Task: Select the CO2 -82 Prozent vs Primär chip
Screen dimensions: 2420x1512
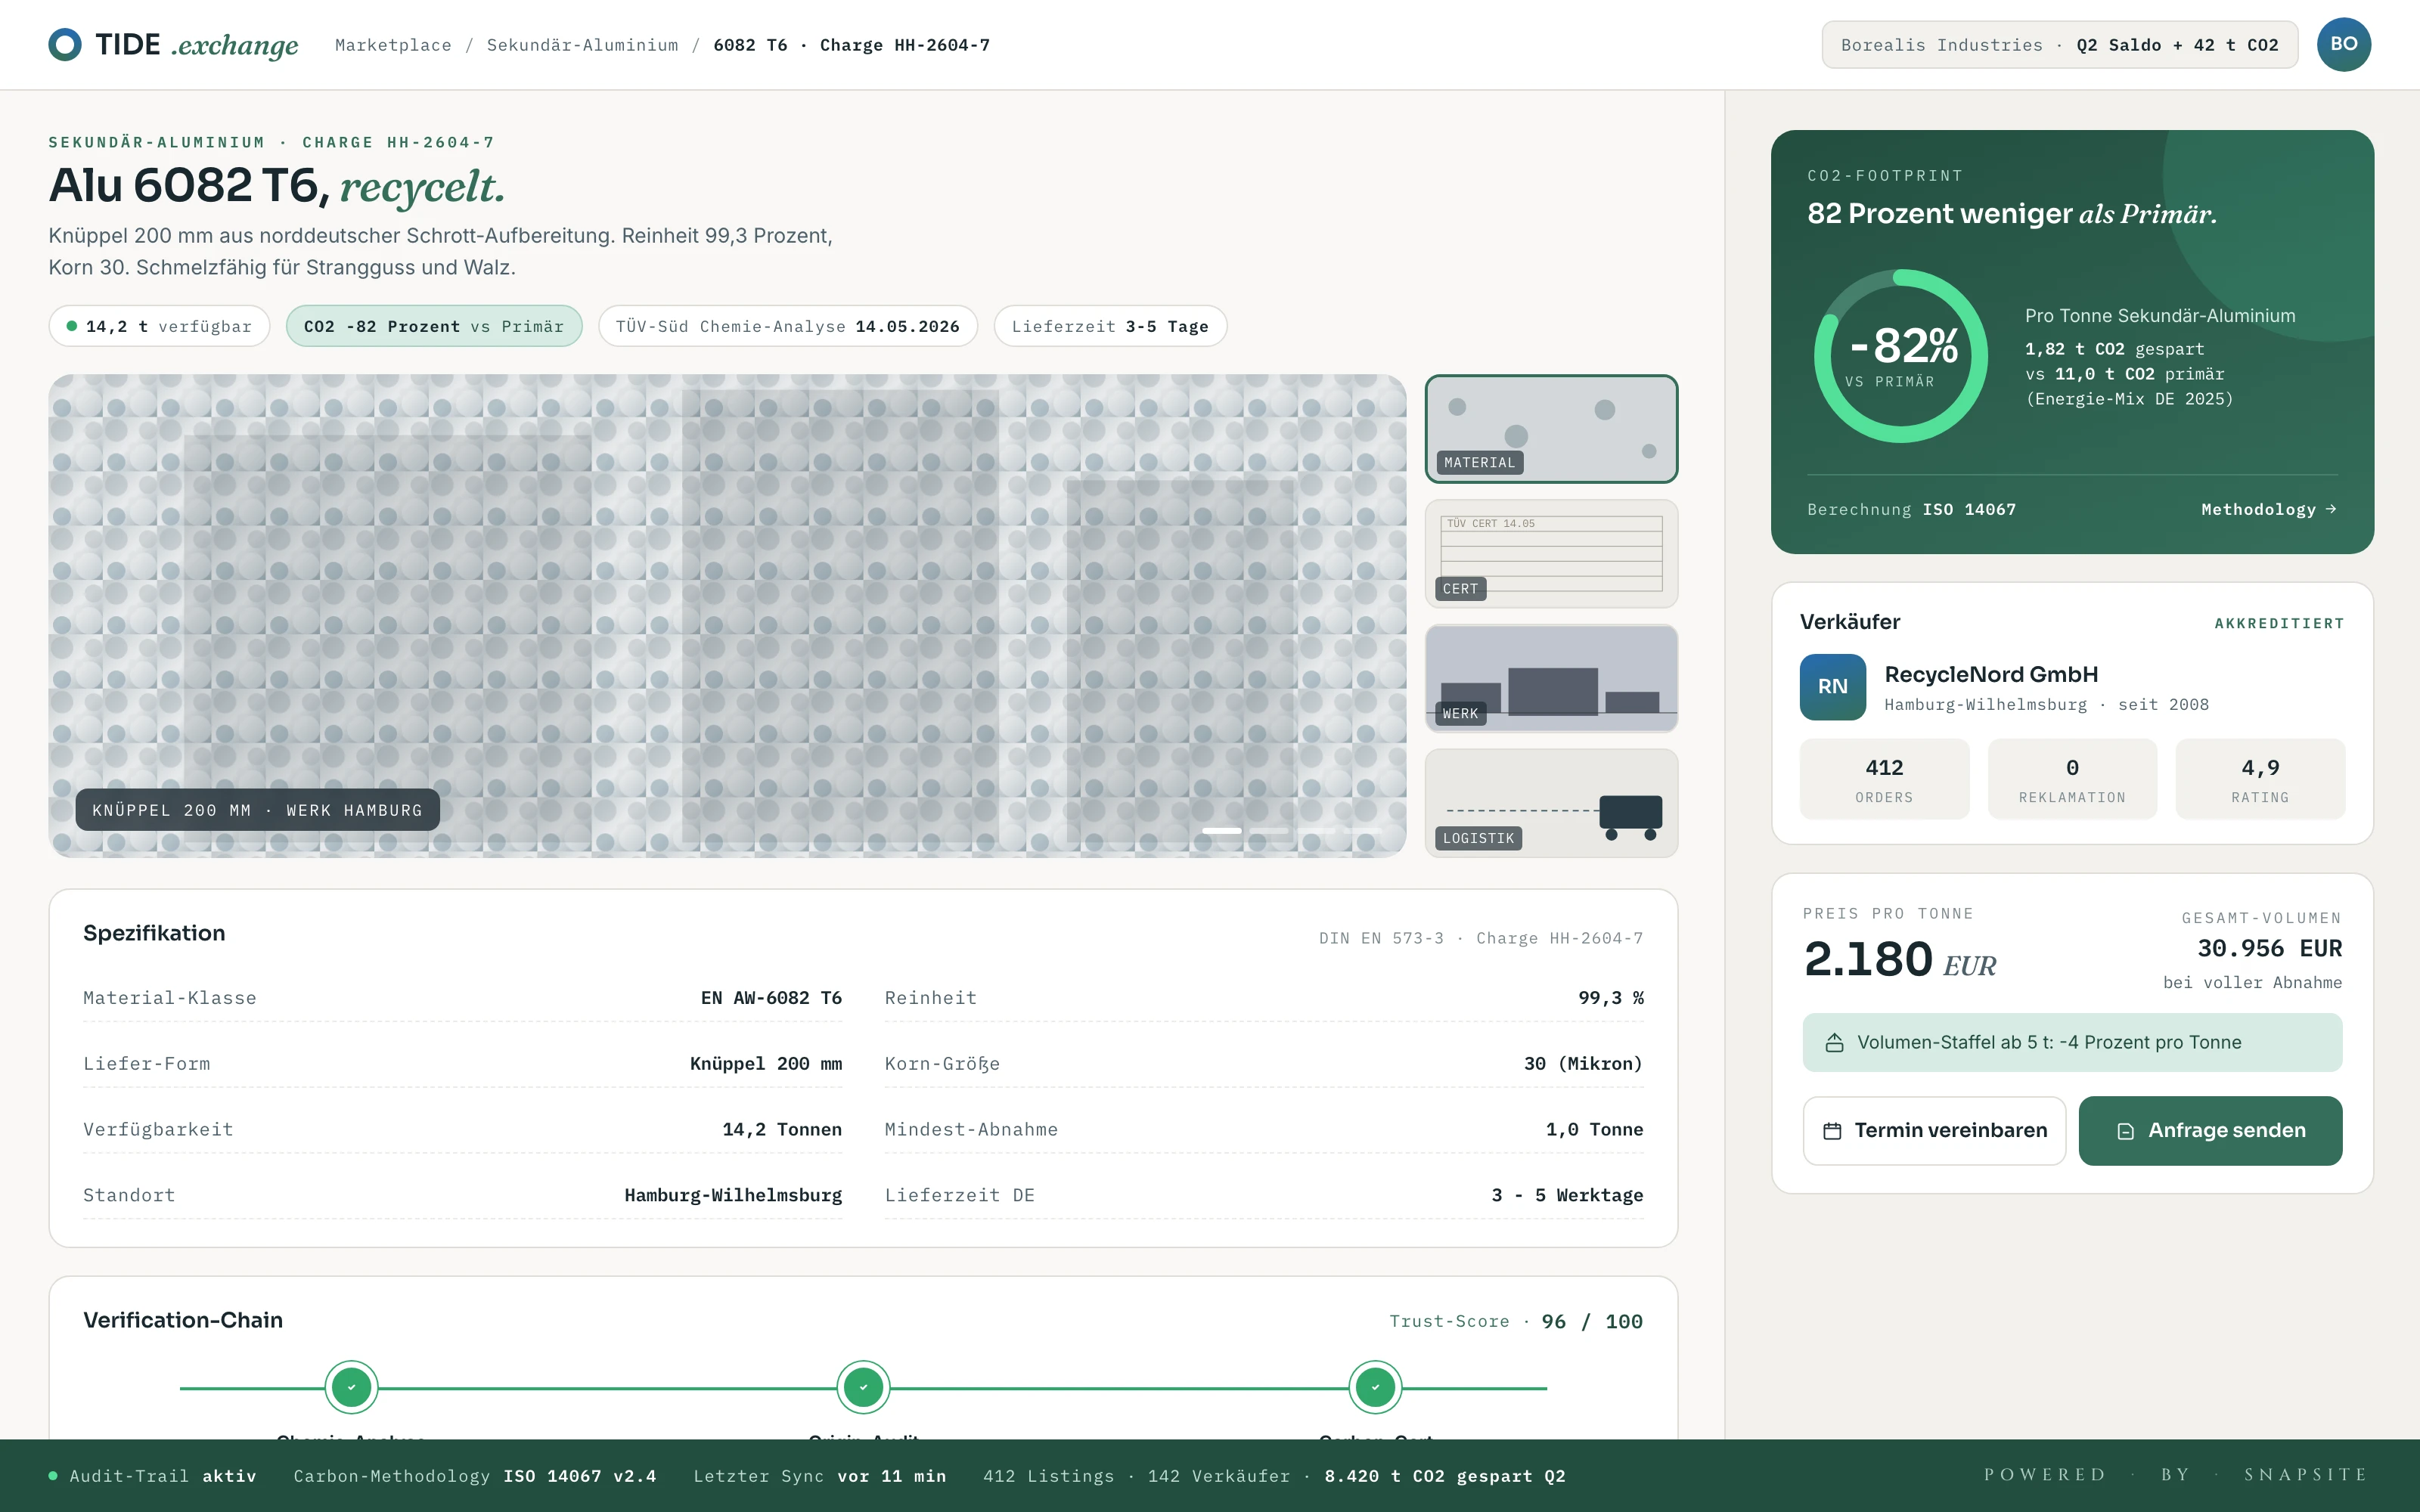Action: tap(434, 326)
